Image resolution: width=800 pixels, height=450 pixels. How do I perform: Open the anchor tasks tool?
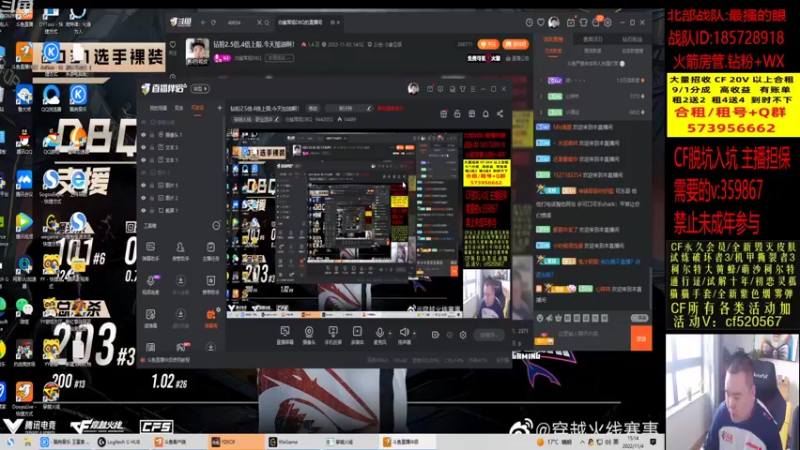tap(211, 251)
